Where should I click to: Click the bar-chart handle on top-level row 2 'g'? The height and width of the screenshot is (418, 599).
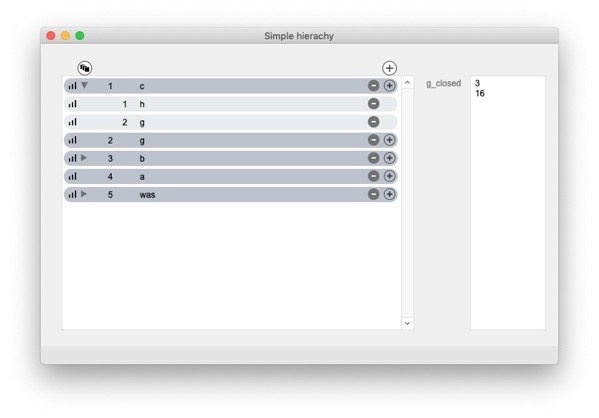73,140
